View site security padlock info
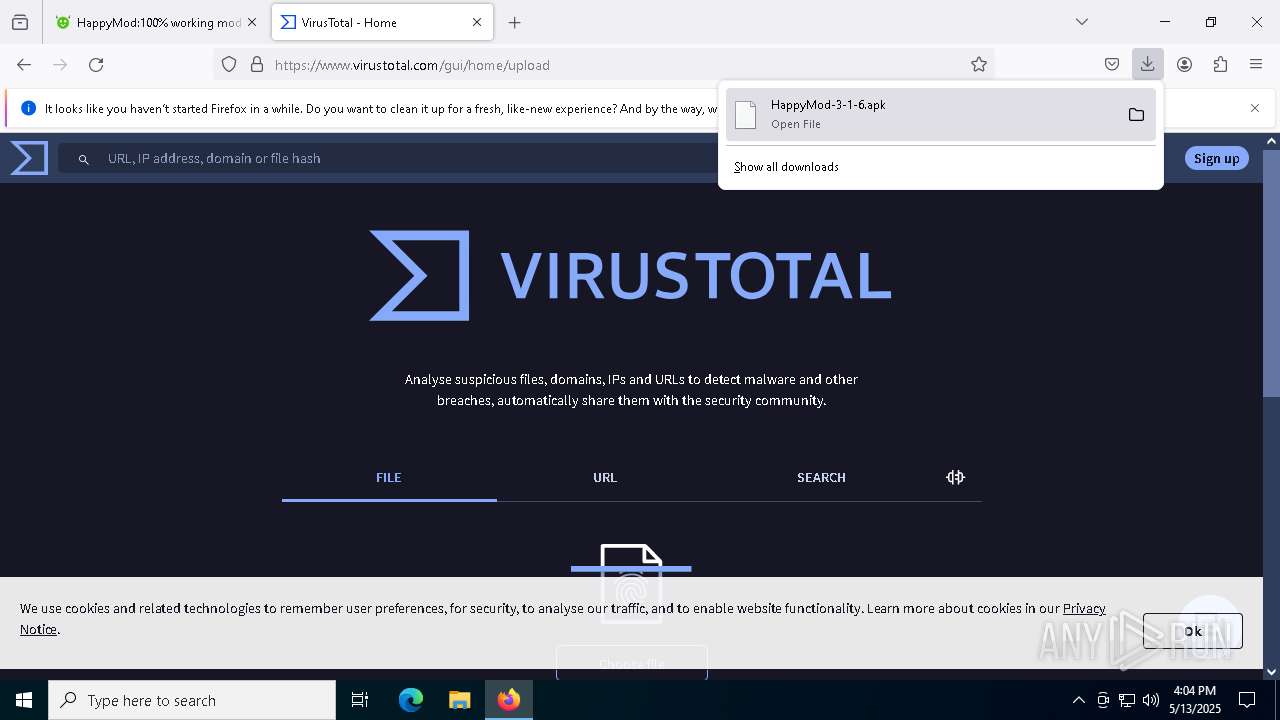 (x=257, y=65)
